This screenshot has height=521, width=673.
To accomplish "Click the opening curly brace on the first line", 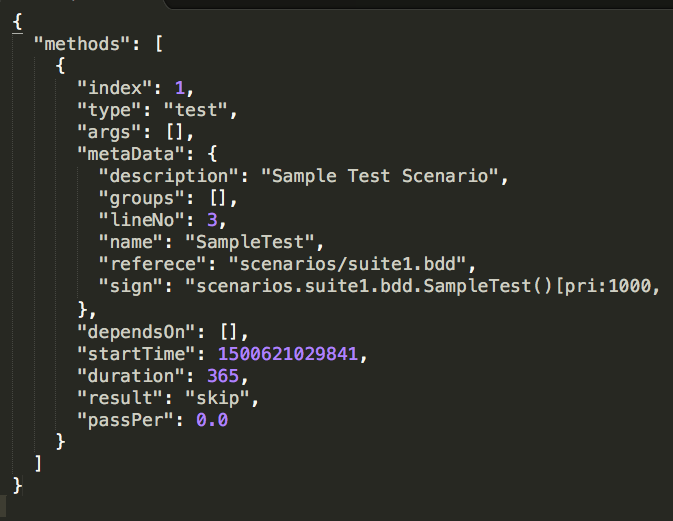I will 17,23.
